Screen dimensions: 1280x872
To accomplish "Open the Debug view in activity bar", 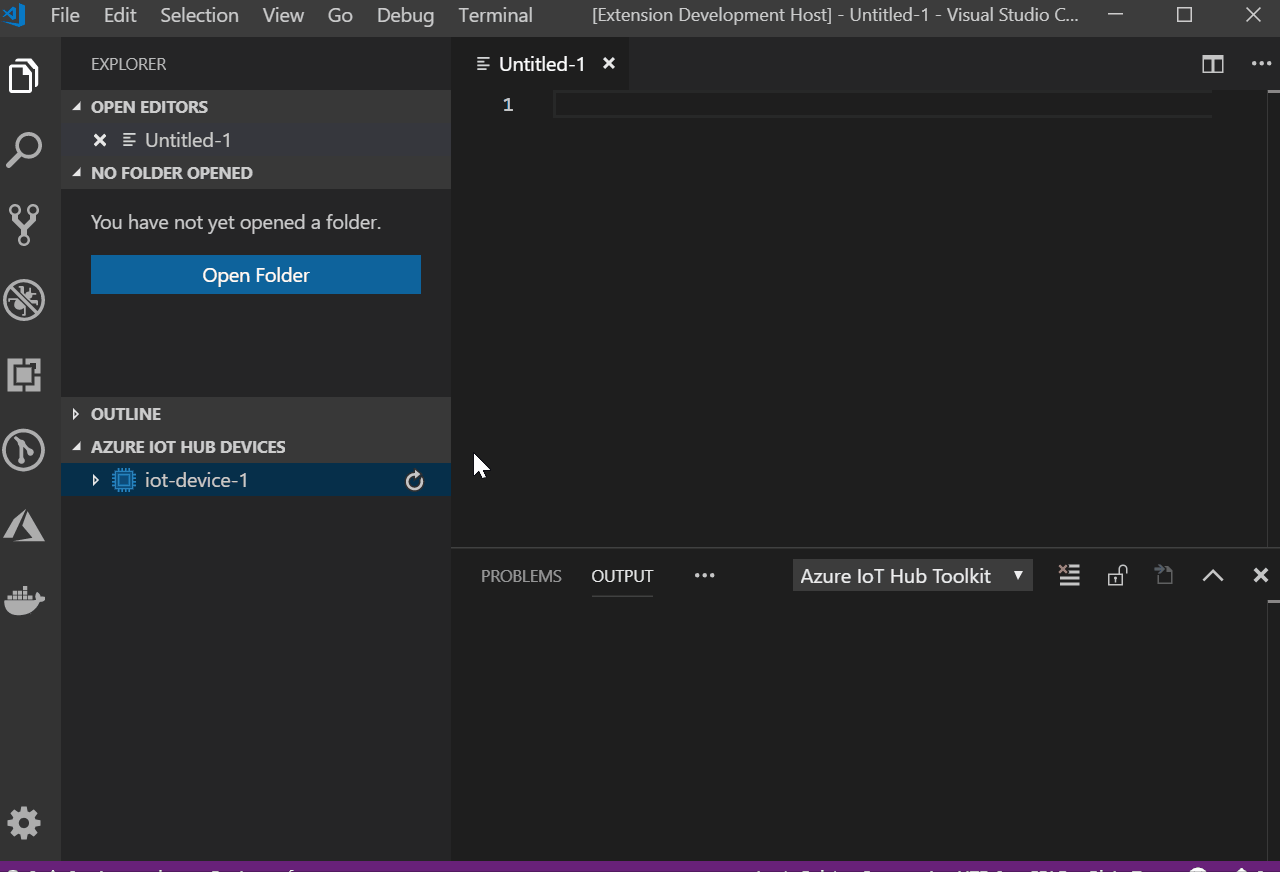I will pos(24,300).
